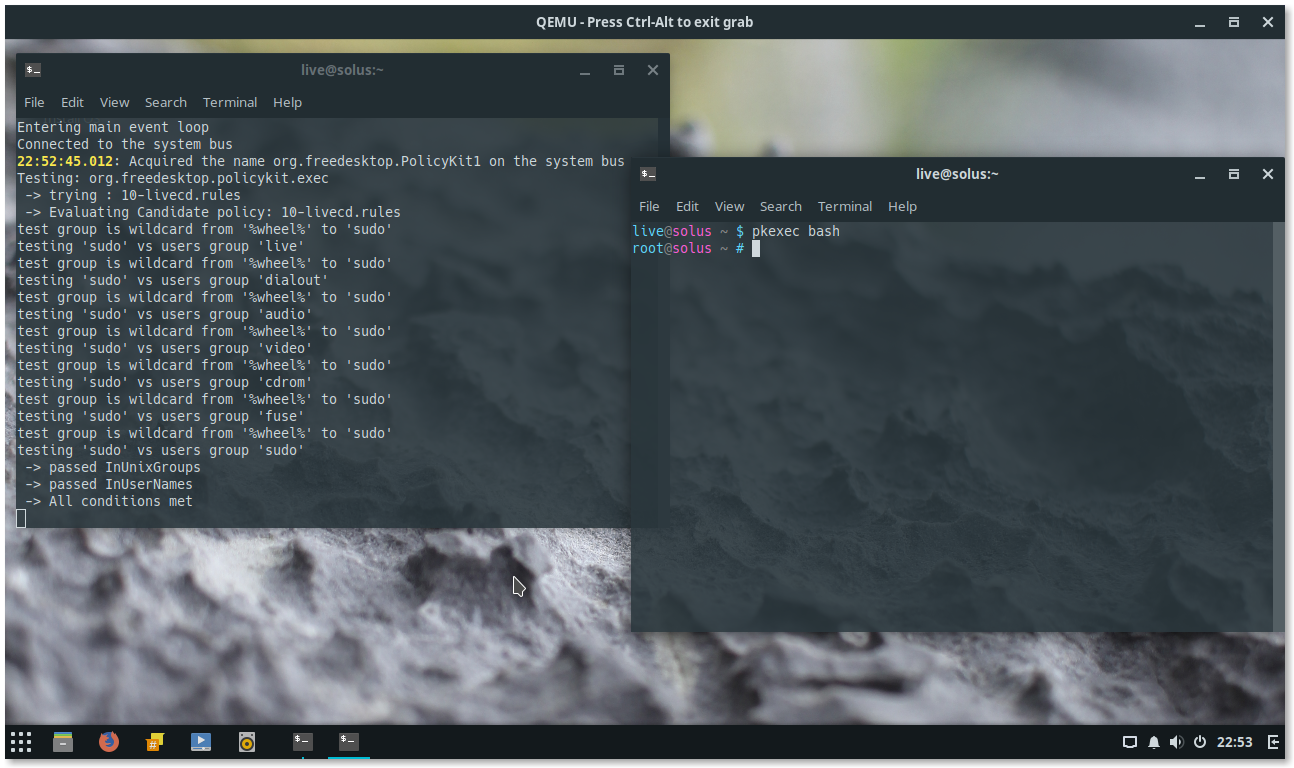Click the 'root@solus ~ #' prompt line
This screenshot has width=1294, height=768.
point(689,248)
